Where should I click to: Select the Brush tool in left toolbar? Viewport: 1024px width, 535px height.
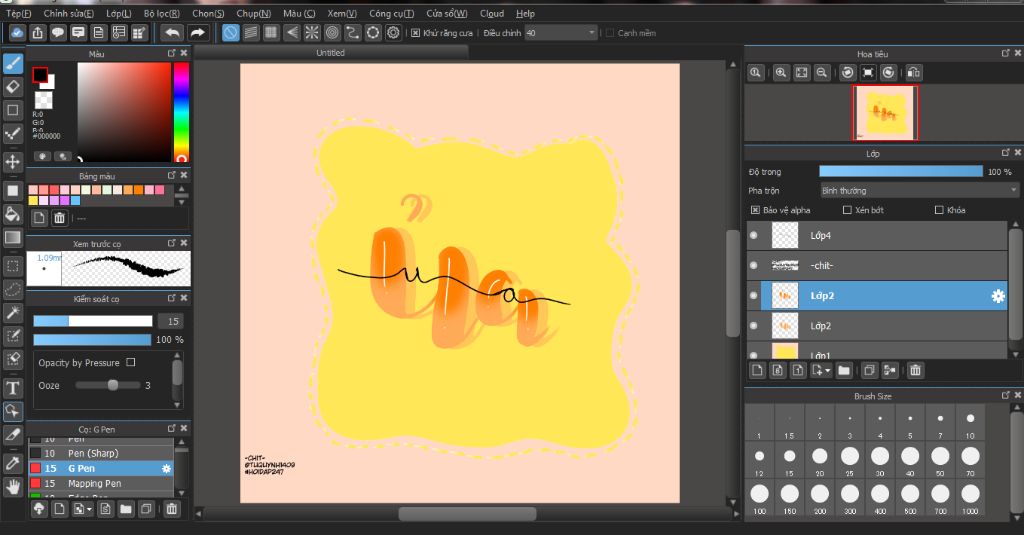[13, 63]
